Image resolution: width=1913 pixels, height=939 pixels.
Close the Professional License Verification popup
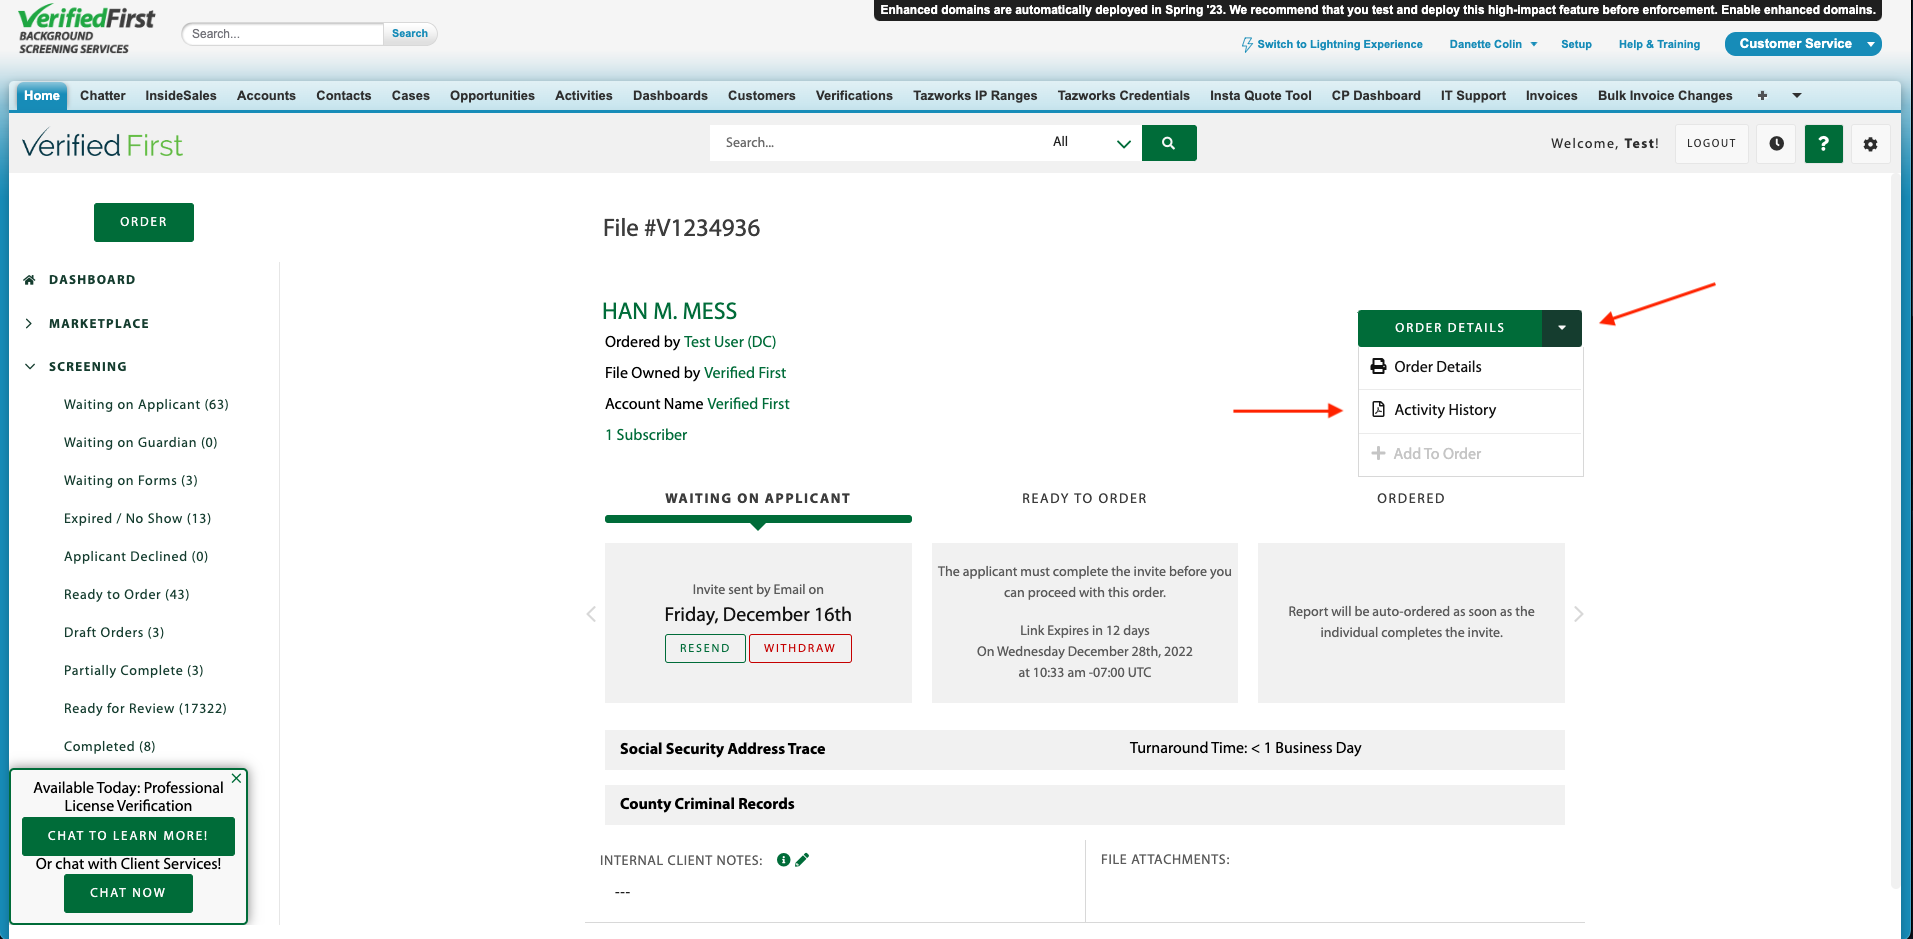[x=236, y=778]
